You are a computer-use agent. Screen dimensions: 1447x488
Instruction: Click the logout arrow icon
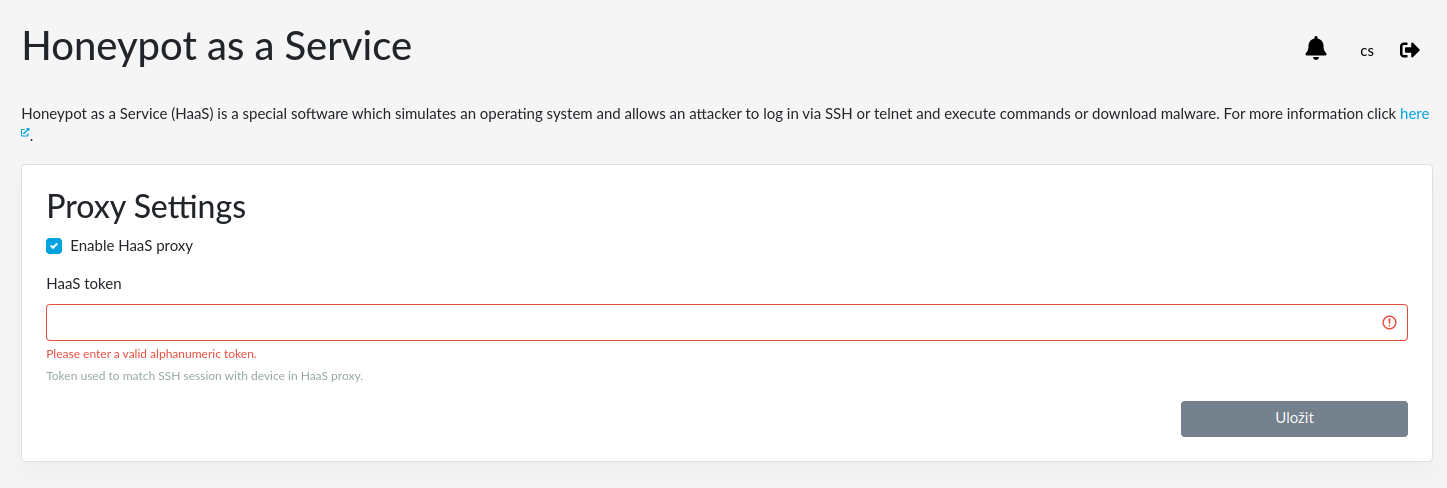(1410, 50)
